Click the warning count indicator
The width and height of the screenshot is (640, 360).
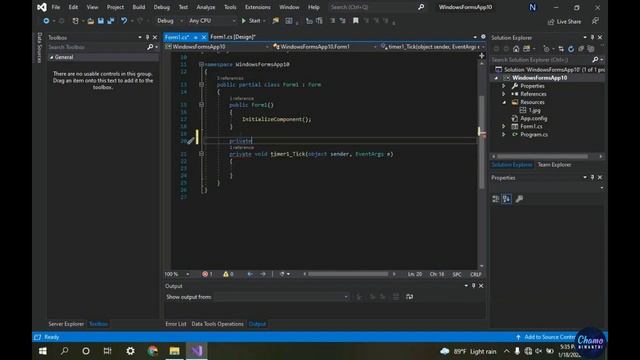click(228, 274)
